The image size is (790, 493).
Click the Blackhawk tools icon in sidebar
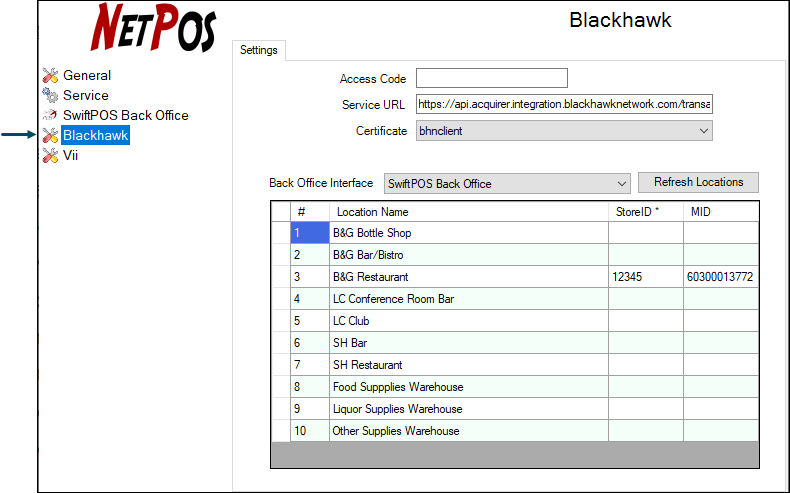(x=50, y=135)
